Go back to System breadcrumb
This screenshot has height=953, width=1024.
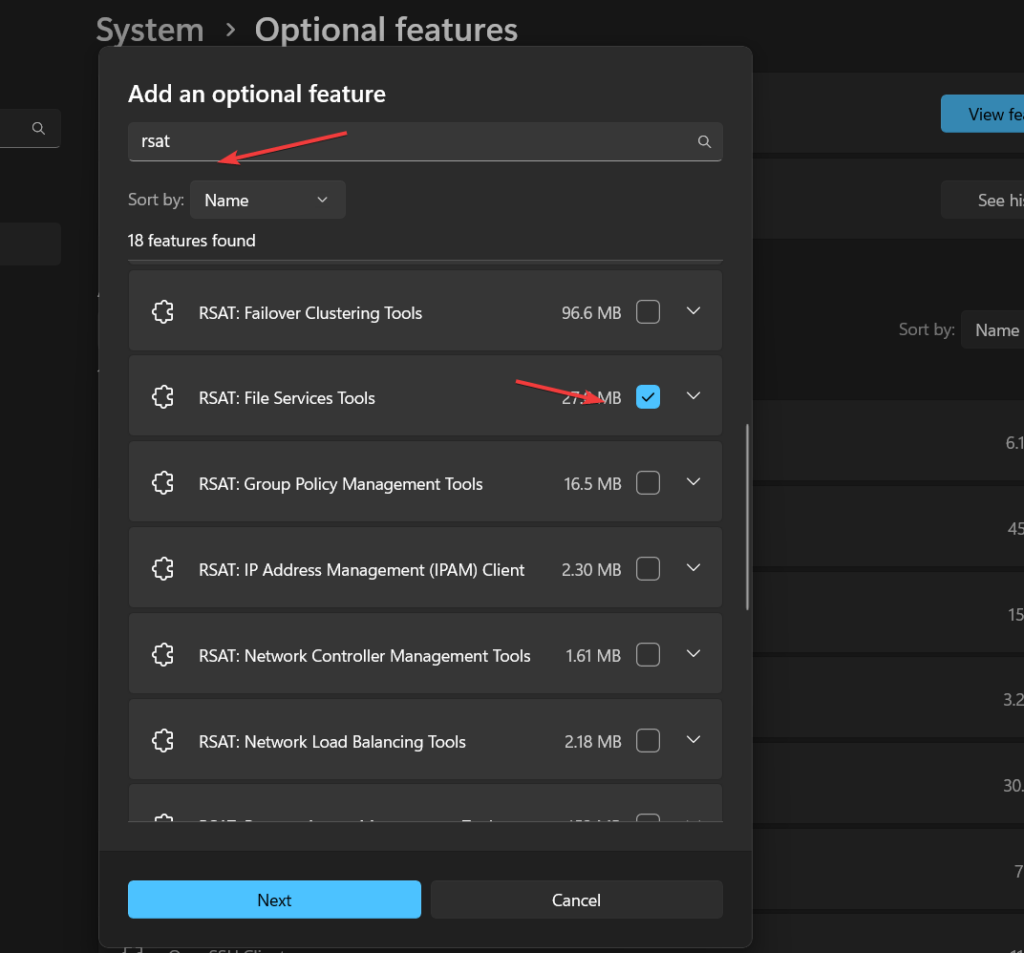tap(149, 30)
